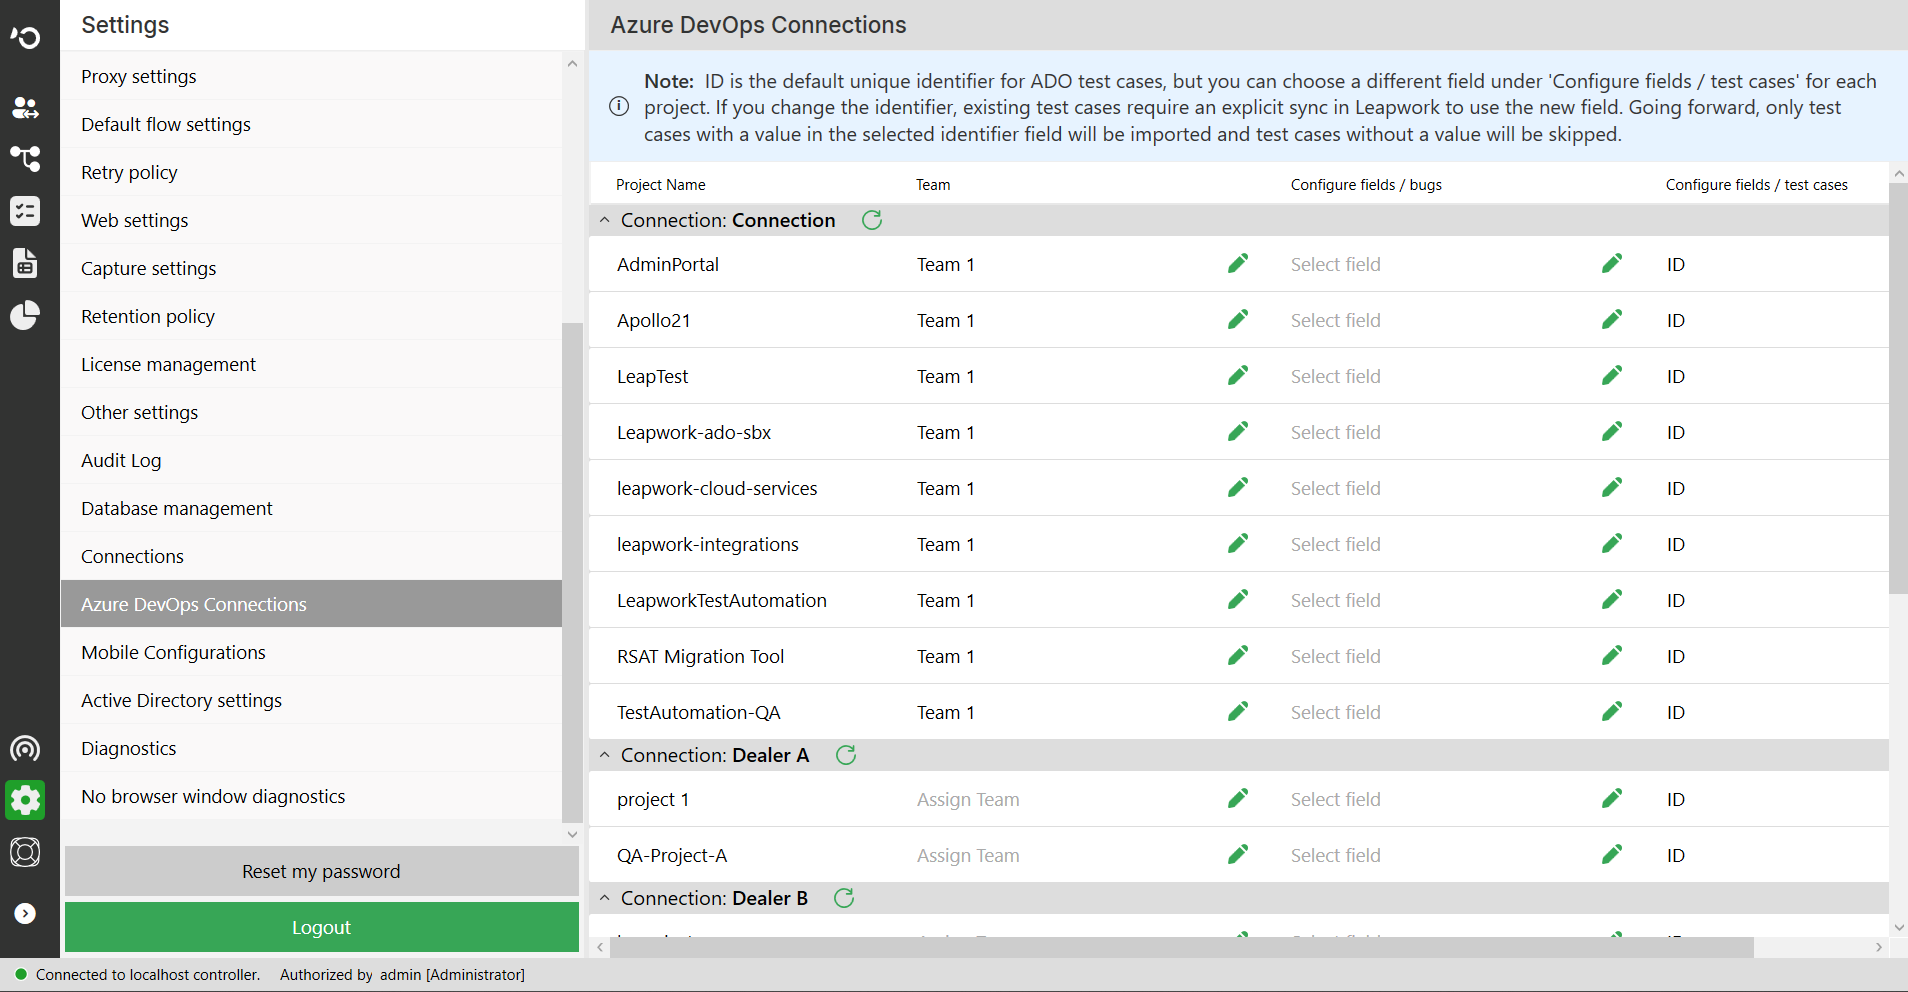
Task: Edit test case pencil for QA-Project-A
Action: pos(1612,854)
